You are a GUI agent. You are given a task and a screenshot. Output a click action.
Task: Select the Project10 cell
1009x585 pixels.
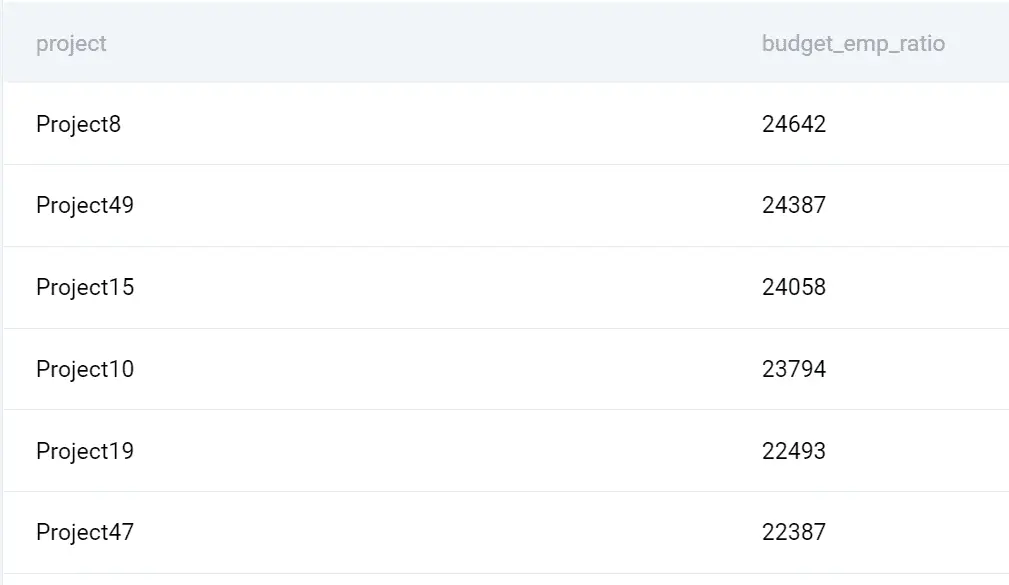(85, 369)
